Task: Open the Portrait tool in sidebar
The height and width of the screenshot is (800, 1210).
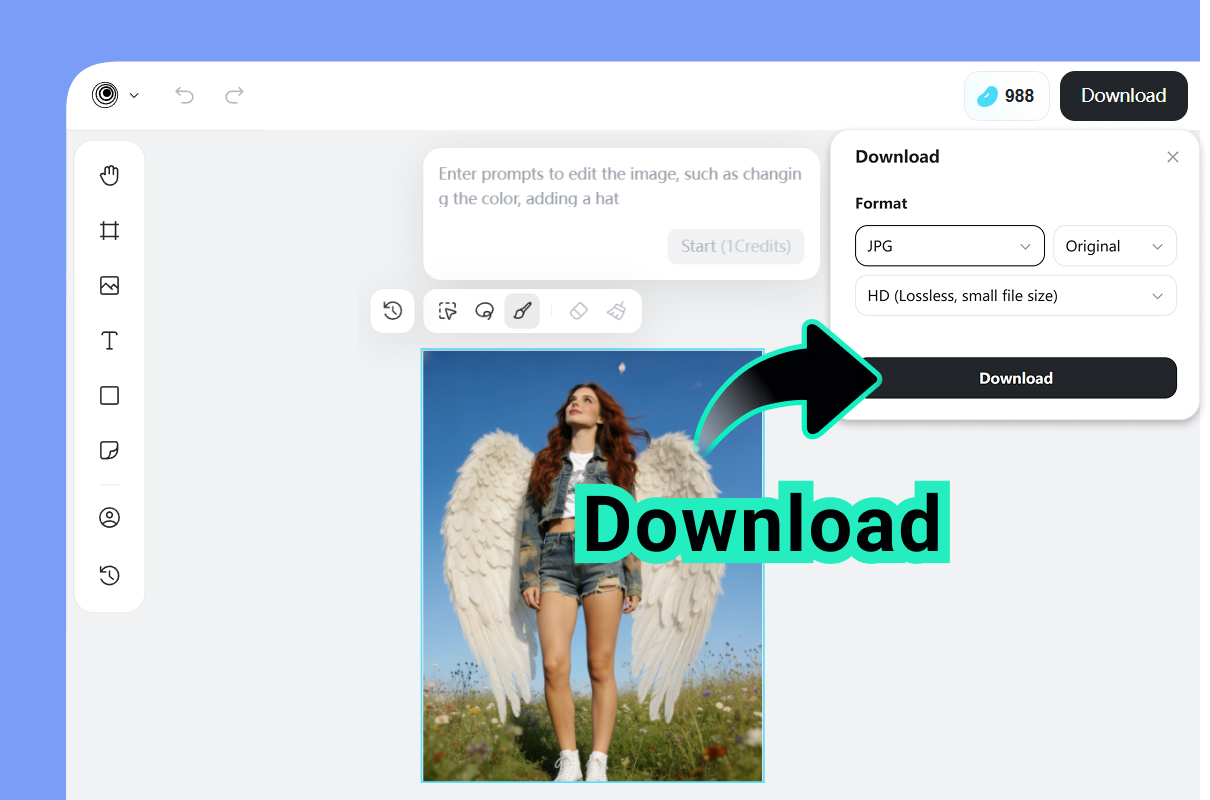Action: [109, 517]
